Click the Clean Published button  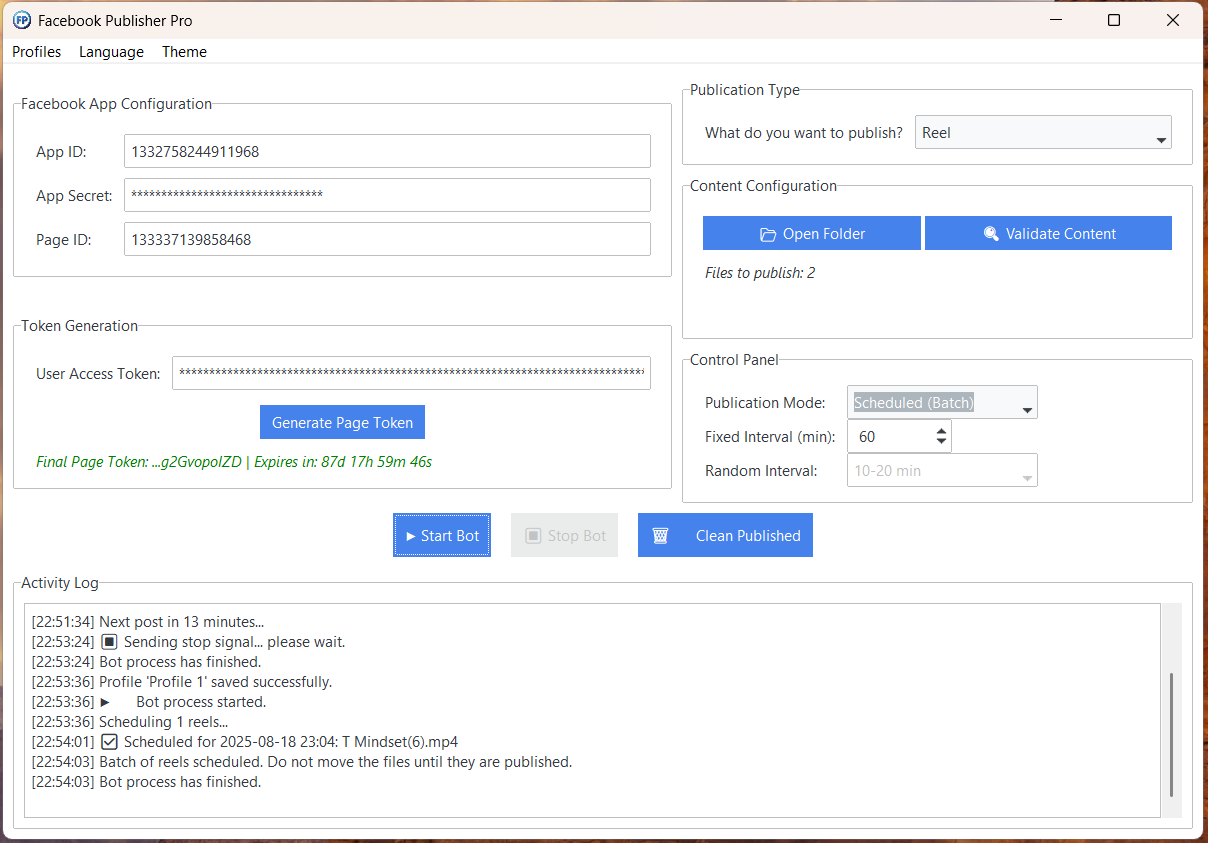(725, 535)
